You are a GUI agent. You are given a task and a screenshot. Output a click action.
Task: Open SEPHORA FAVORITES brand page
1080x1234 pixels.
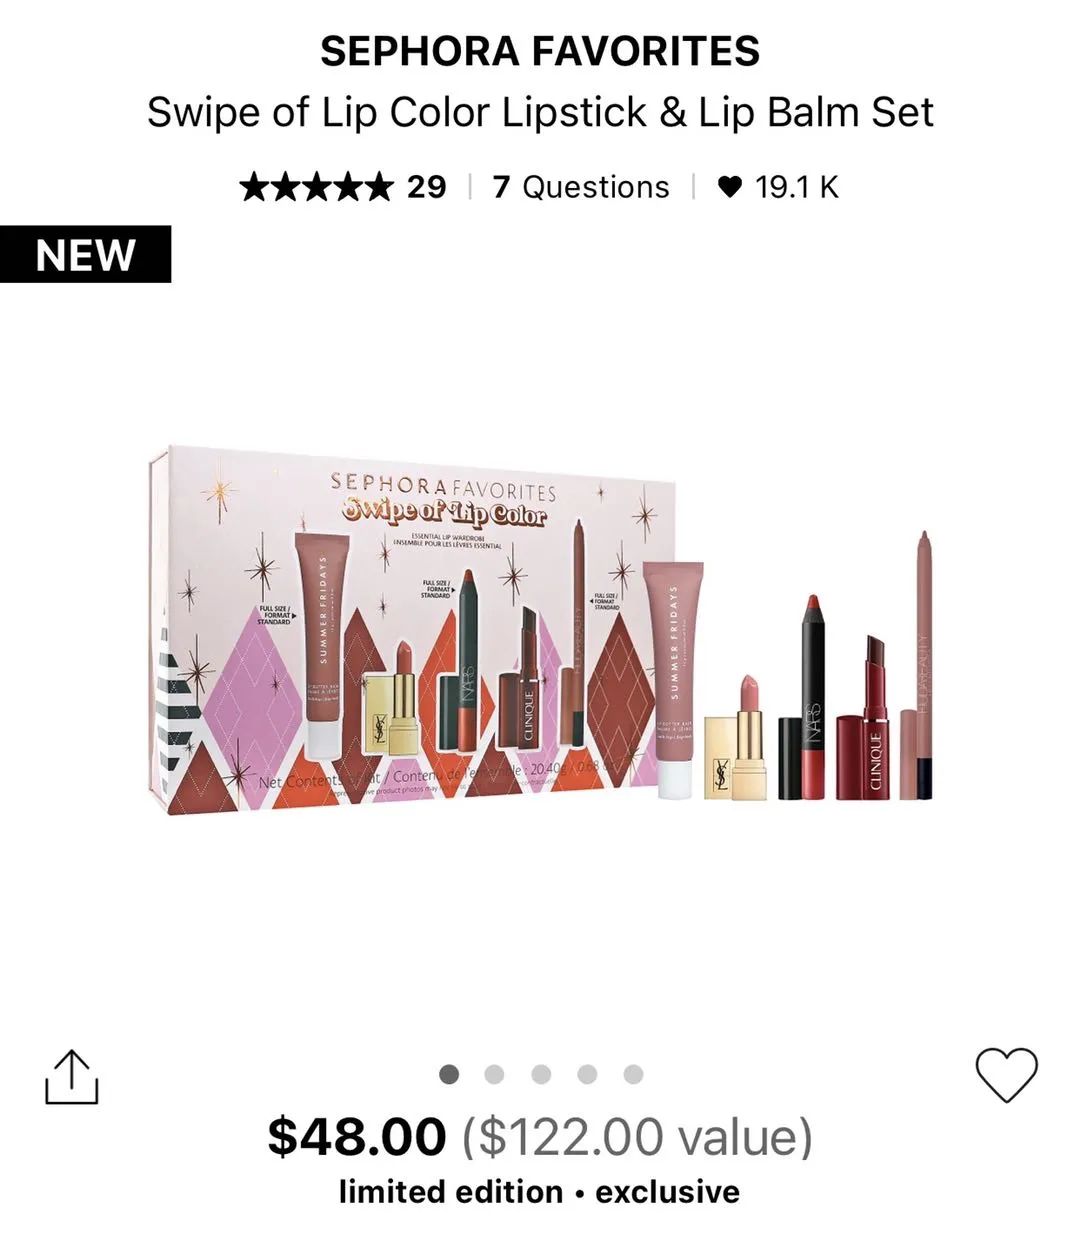pyautogui.click(x=540, y=51)
